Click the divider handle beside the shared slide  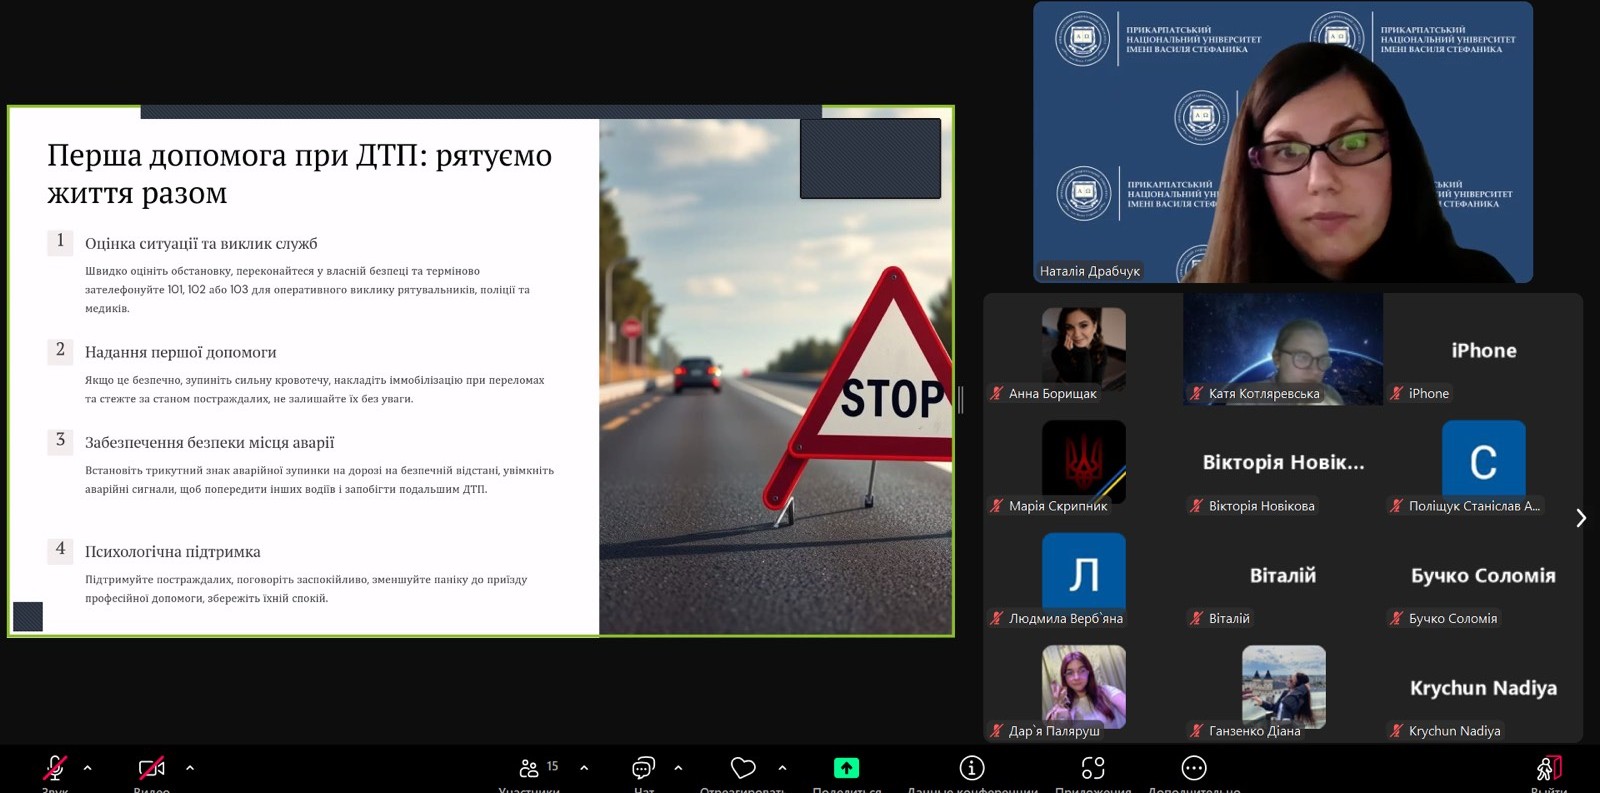tap(961, 400)
